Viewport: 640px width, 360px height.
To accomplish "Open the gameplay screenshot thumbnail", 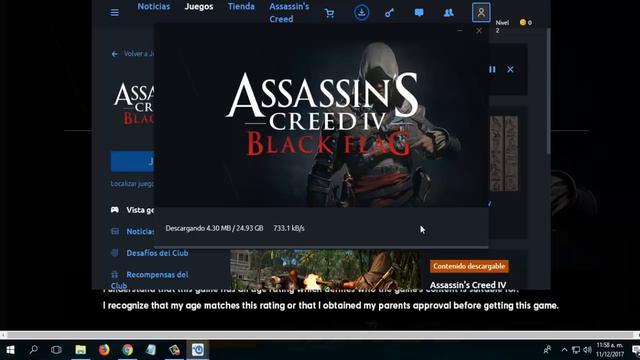I will (x=325, y=269).
